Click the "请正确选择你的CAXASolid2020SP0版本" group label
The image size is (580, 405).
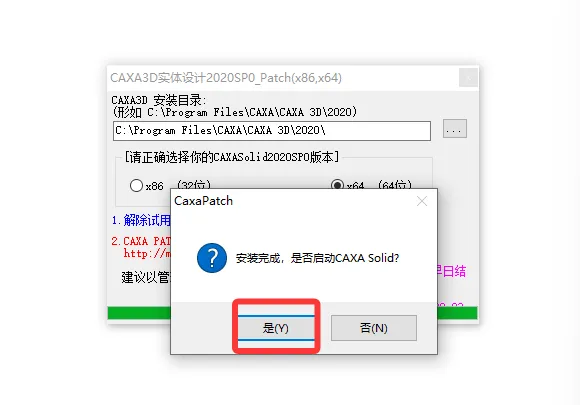tap(232, 157)
